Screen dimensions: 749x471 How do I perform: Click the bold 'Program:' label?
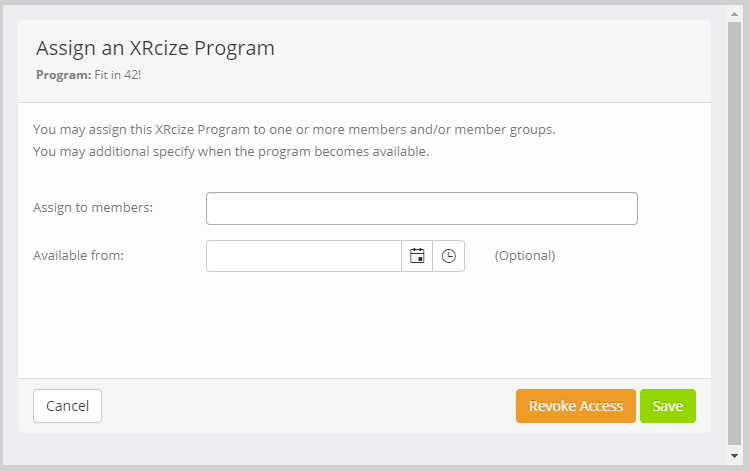coord(64,75)
